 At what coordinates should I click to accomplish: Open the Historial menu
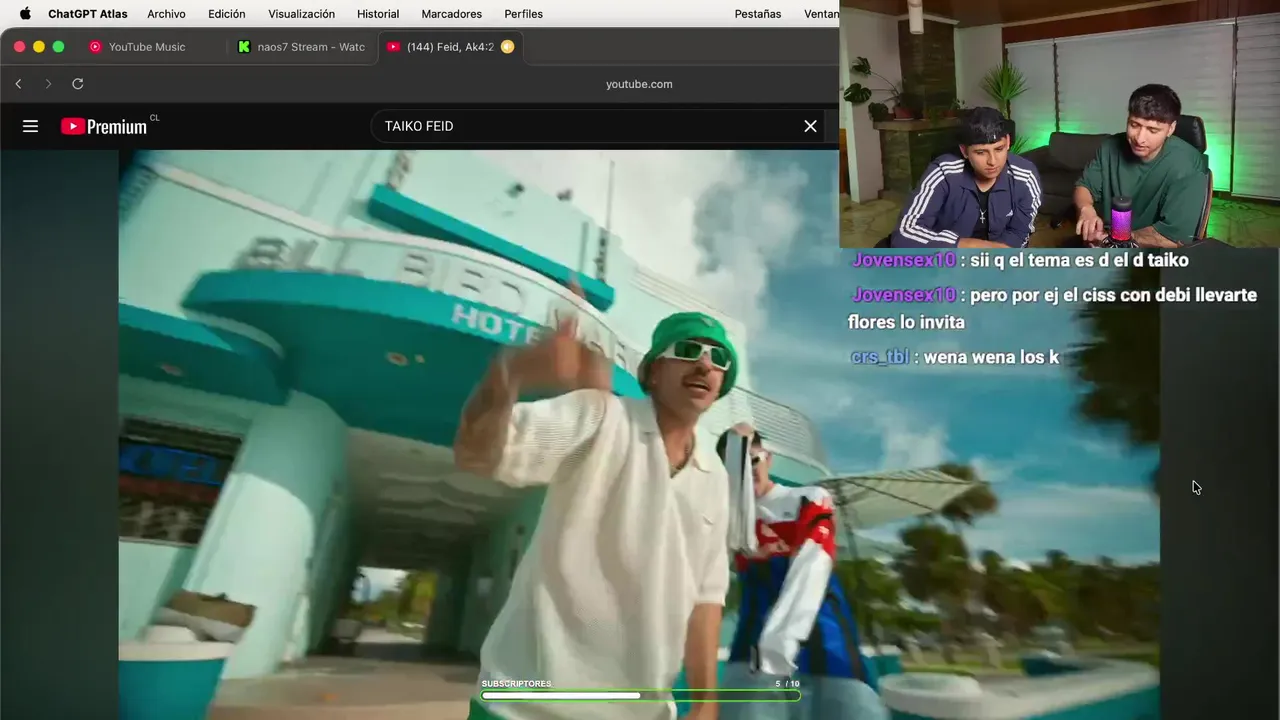coord(378,14)
